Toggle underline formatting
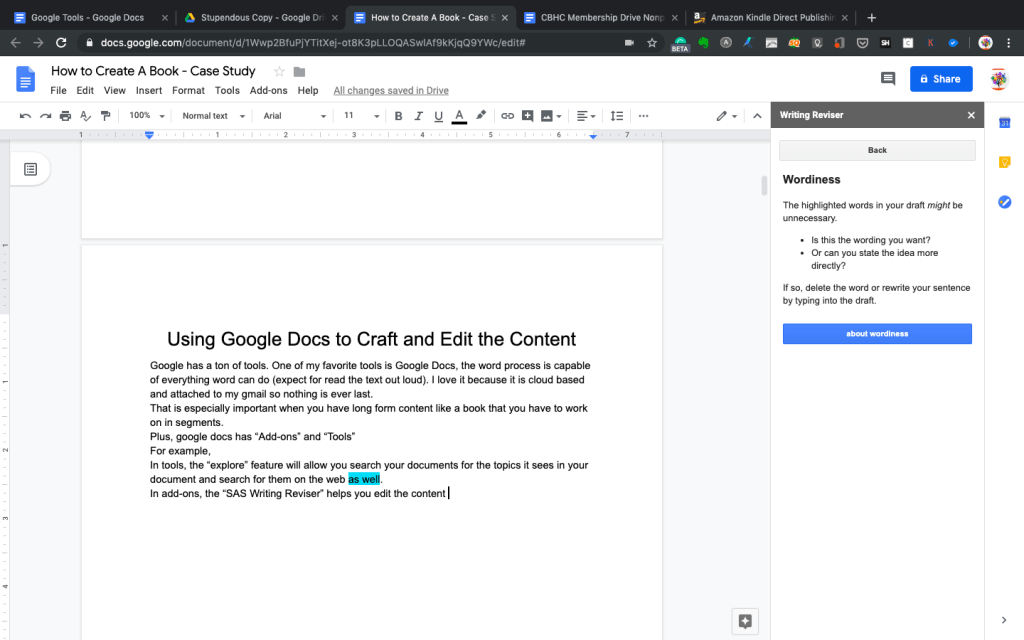Screen dimensions: 1024x640 point(438,116)
